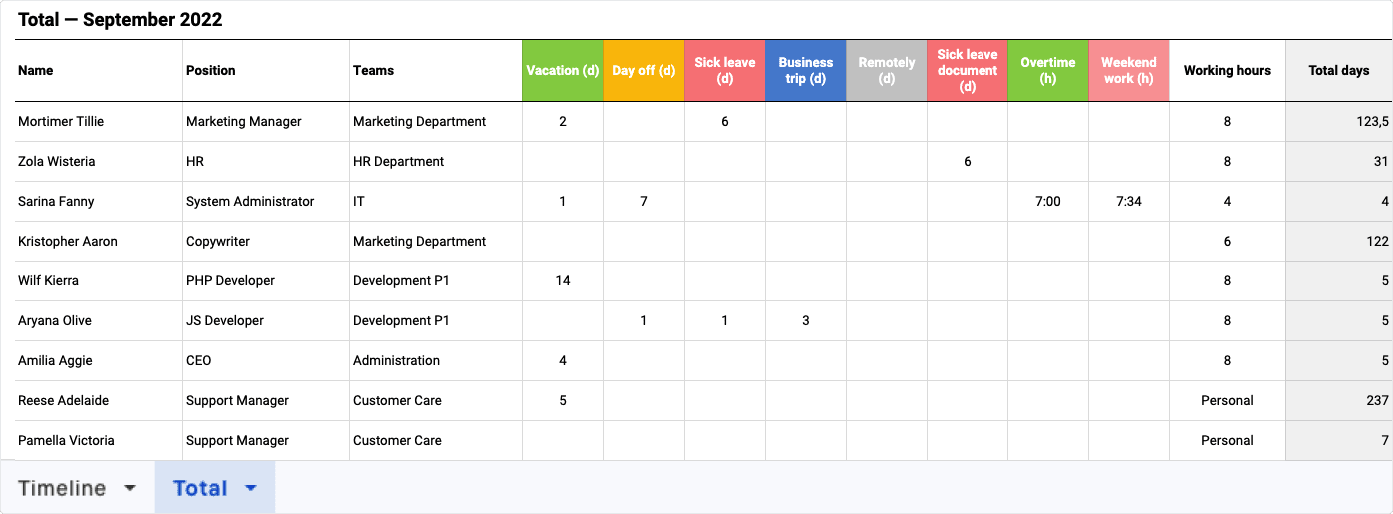Select the orange Day off (d) header
Viewport: 1393px width, 514px height.
643,70
